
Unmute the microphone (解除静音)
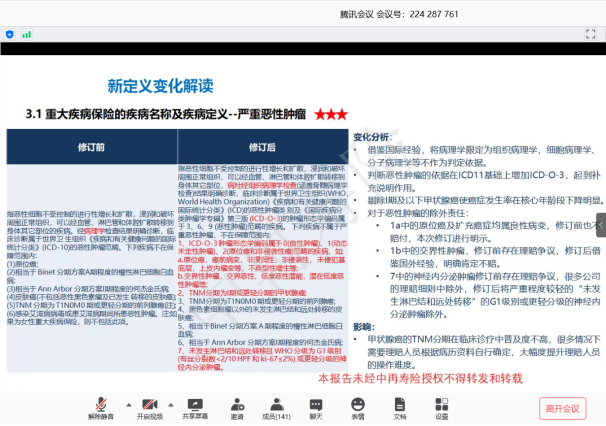tap(100, 407)
